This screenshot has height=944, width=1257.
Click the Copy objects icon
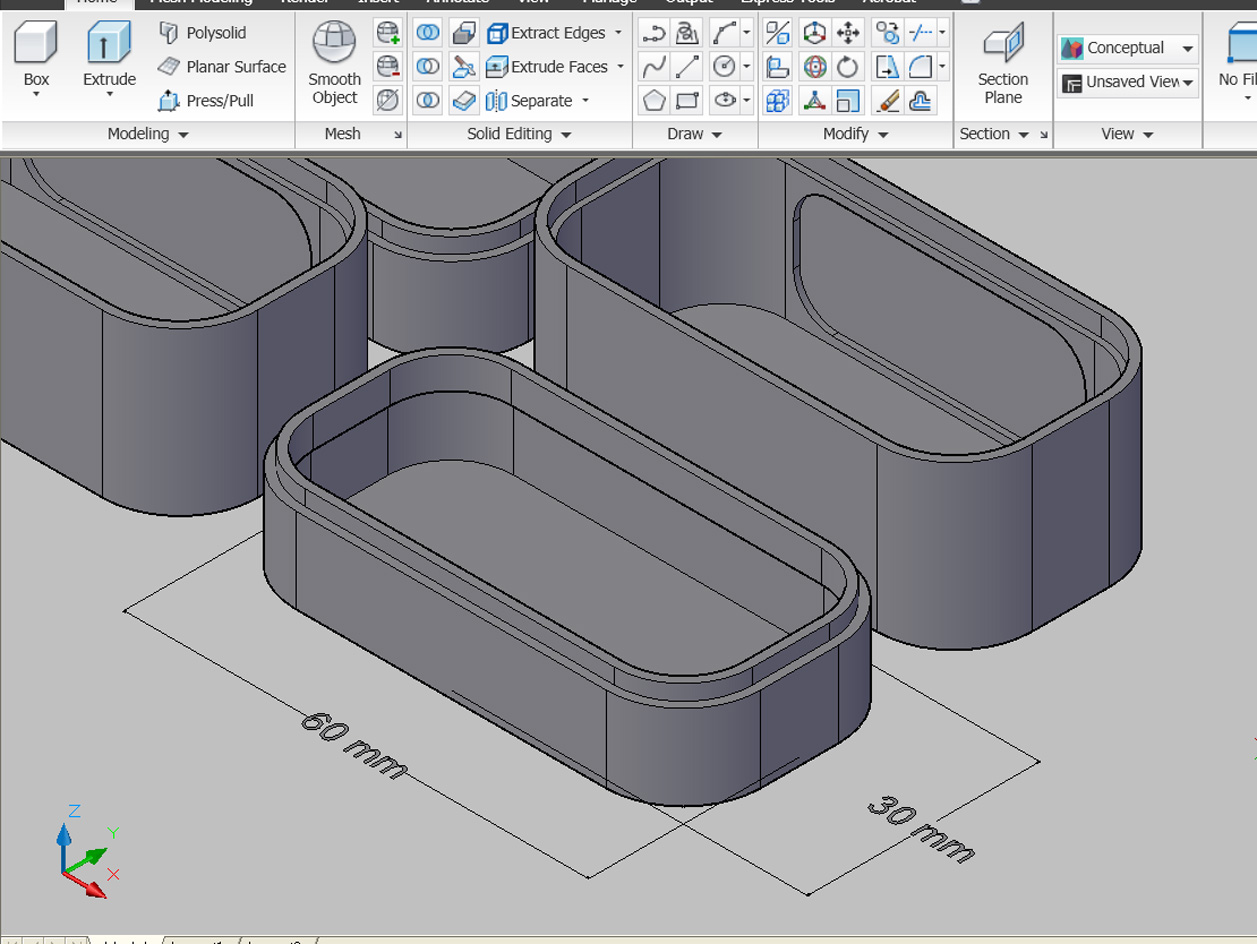[887, 33]
